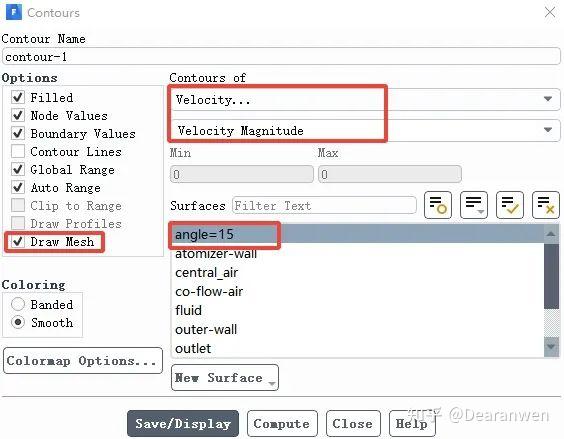Toggle the Draw Mesh checkbox
The width and height of the screenshot is (564, 439).
click(x=18, y=241)
